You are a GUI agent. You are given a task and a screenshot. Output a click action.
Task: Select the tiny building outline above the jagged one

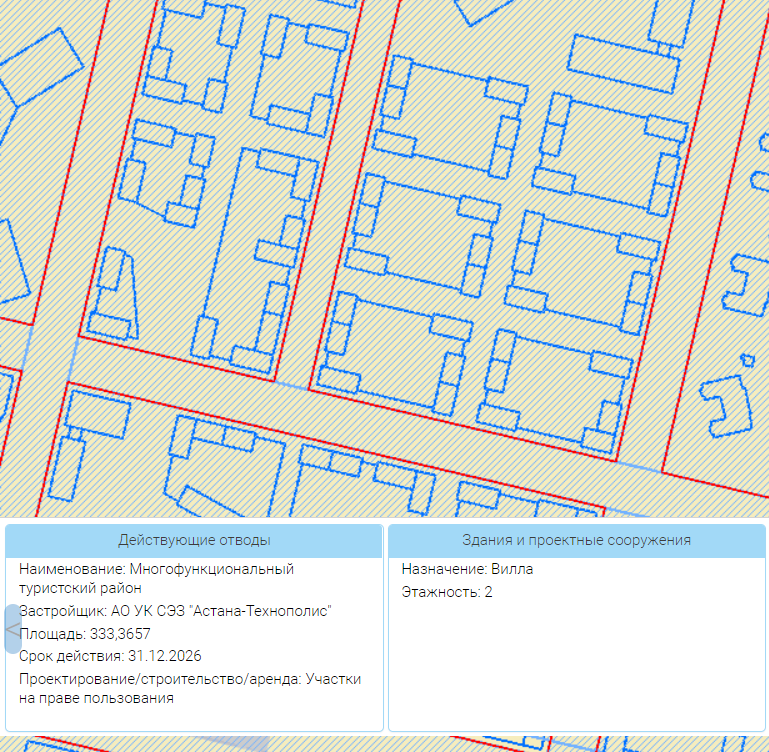[x=746, y=361]
